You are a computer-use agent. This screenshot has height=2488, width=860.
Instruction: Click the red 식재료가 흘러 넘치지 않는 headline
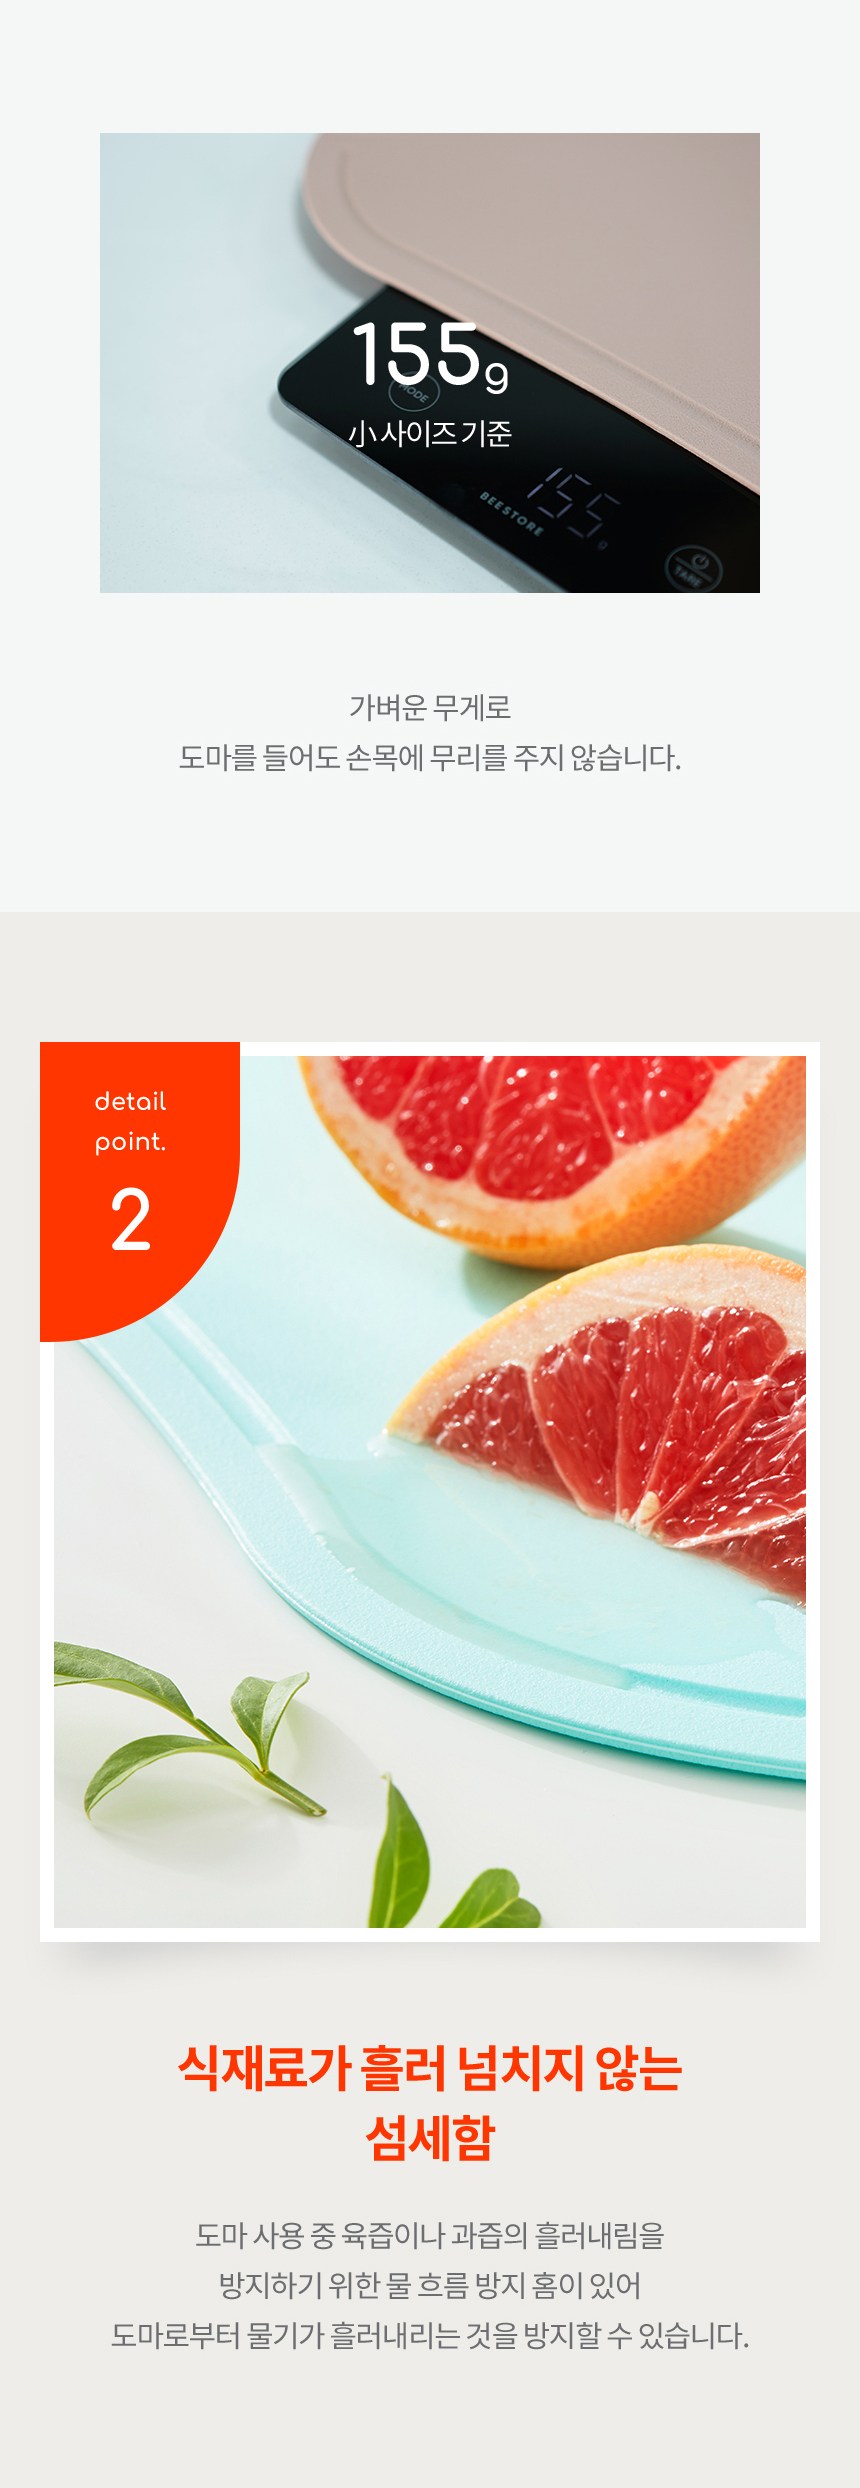point(430,2069)
